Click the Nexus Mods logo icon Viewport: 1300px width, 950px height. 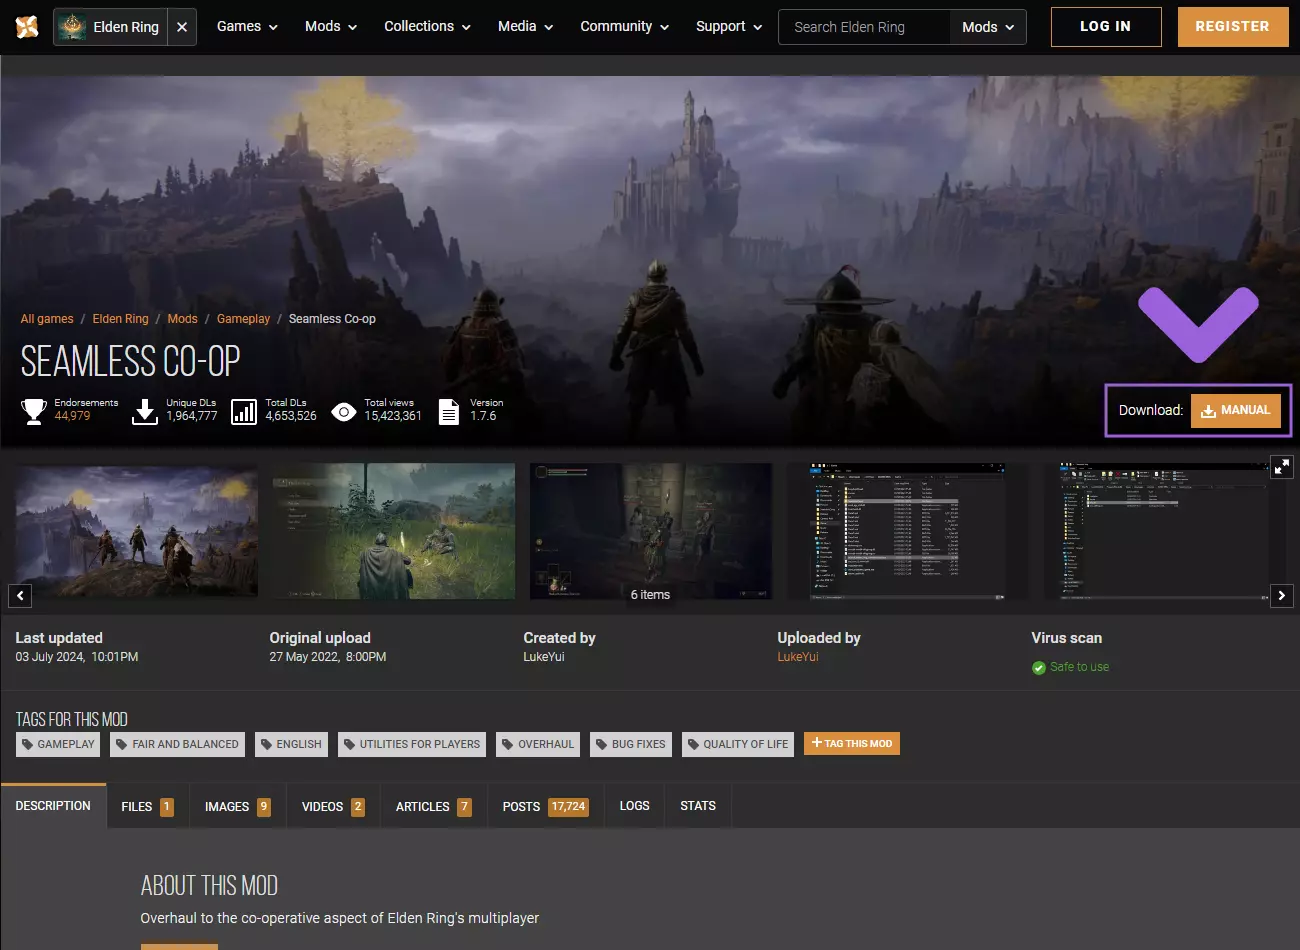pos(27,27)
